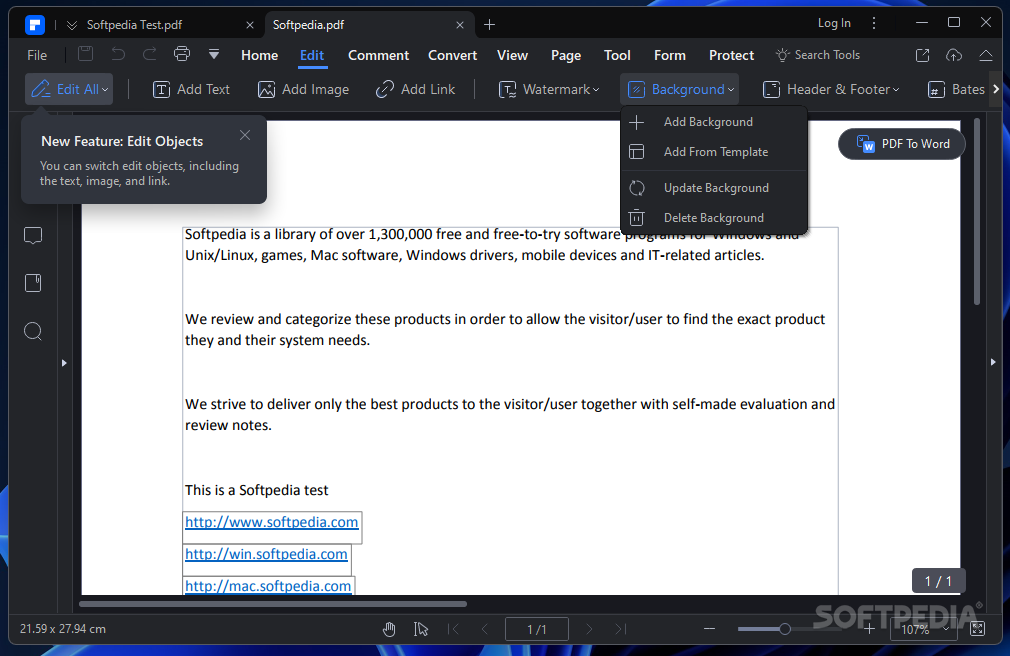Image resolution: width=1010 pixels, height=656 pixels.
Task: Select Update Background menu entry
Action: (714, 188)
